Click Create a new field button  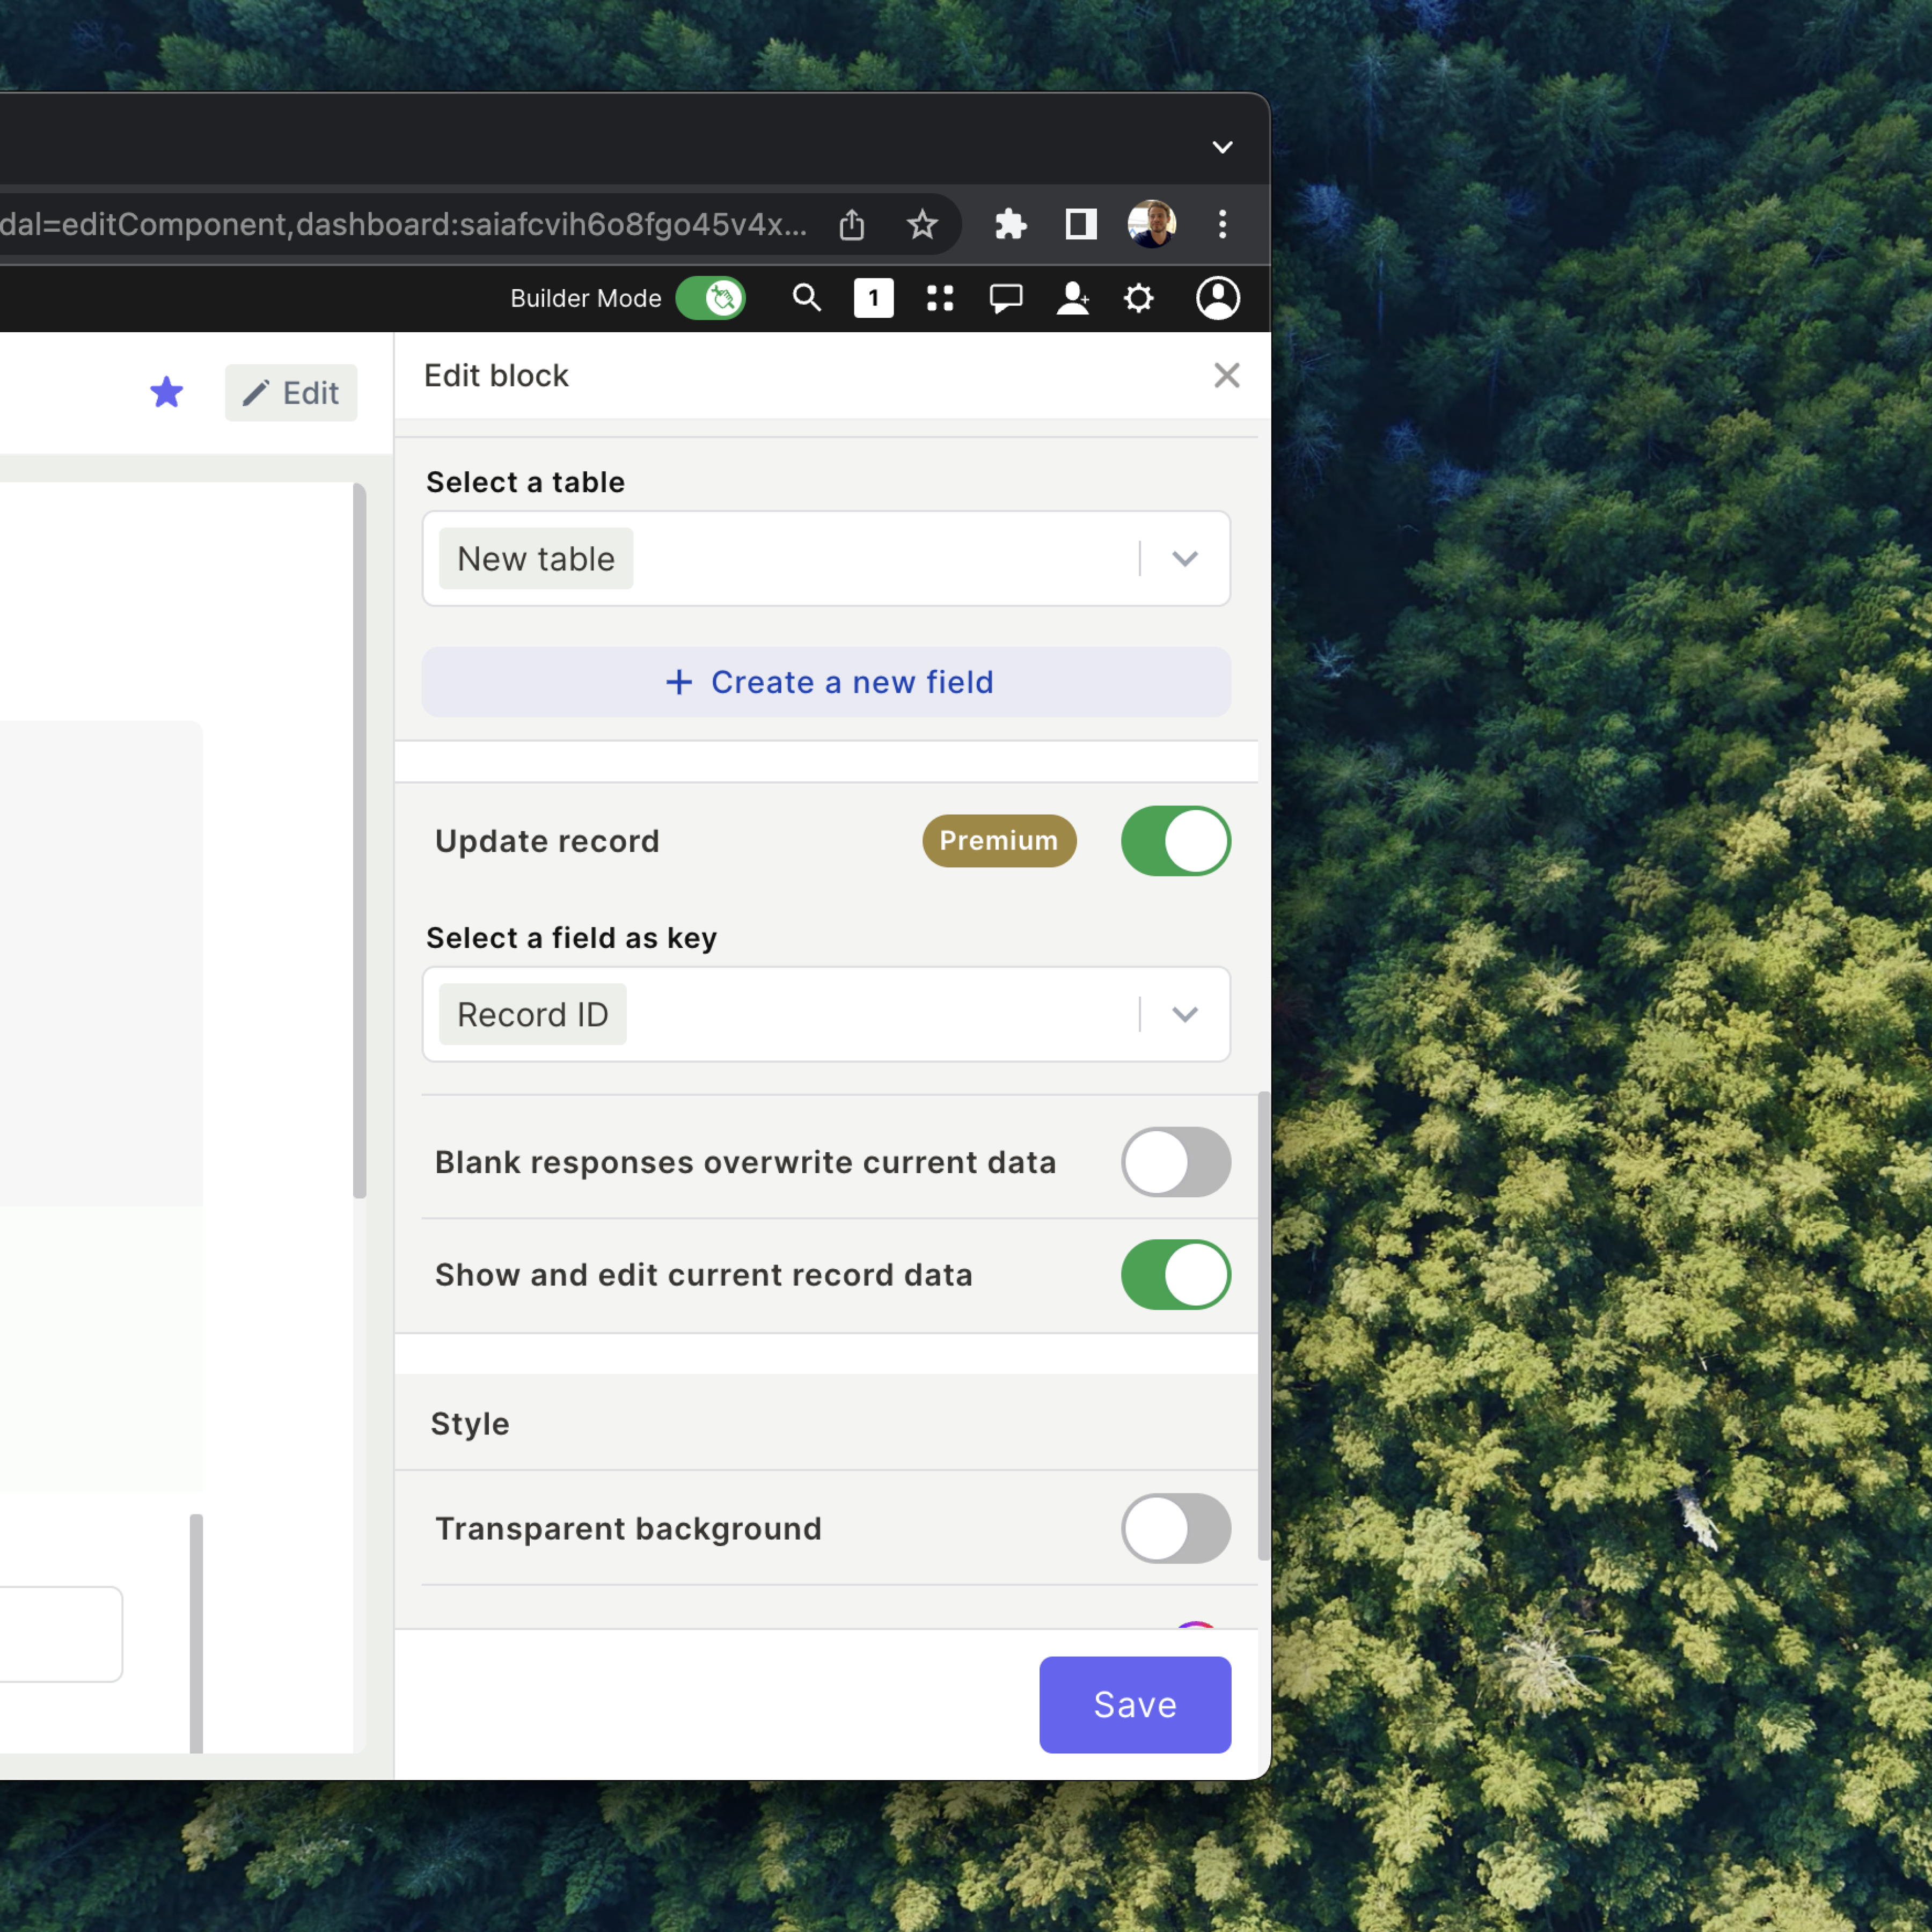click(x=826, y=682)
